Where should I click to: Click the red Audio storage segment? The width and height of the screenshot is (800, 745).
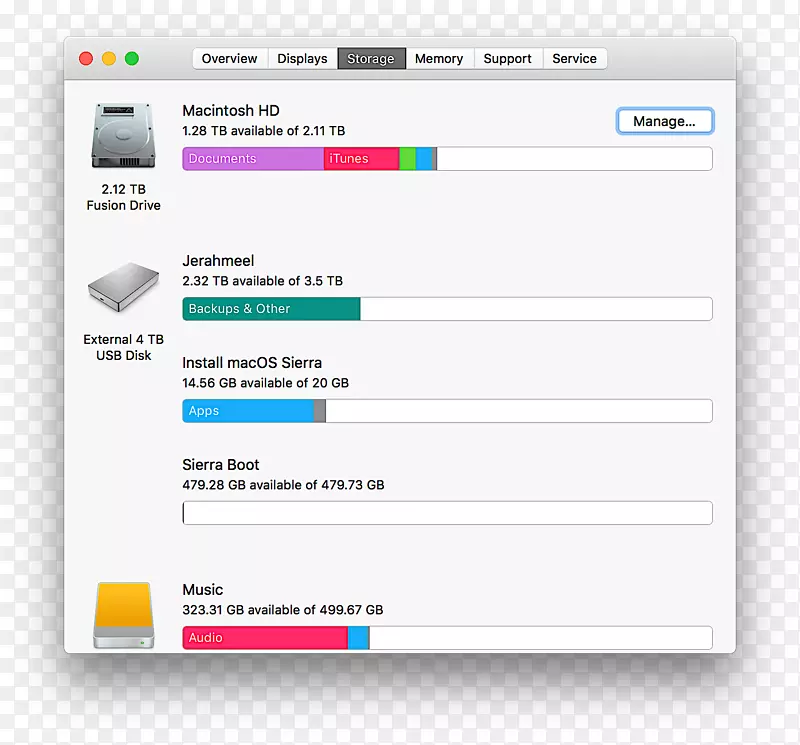coord(265,638)
